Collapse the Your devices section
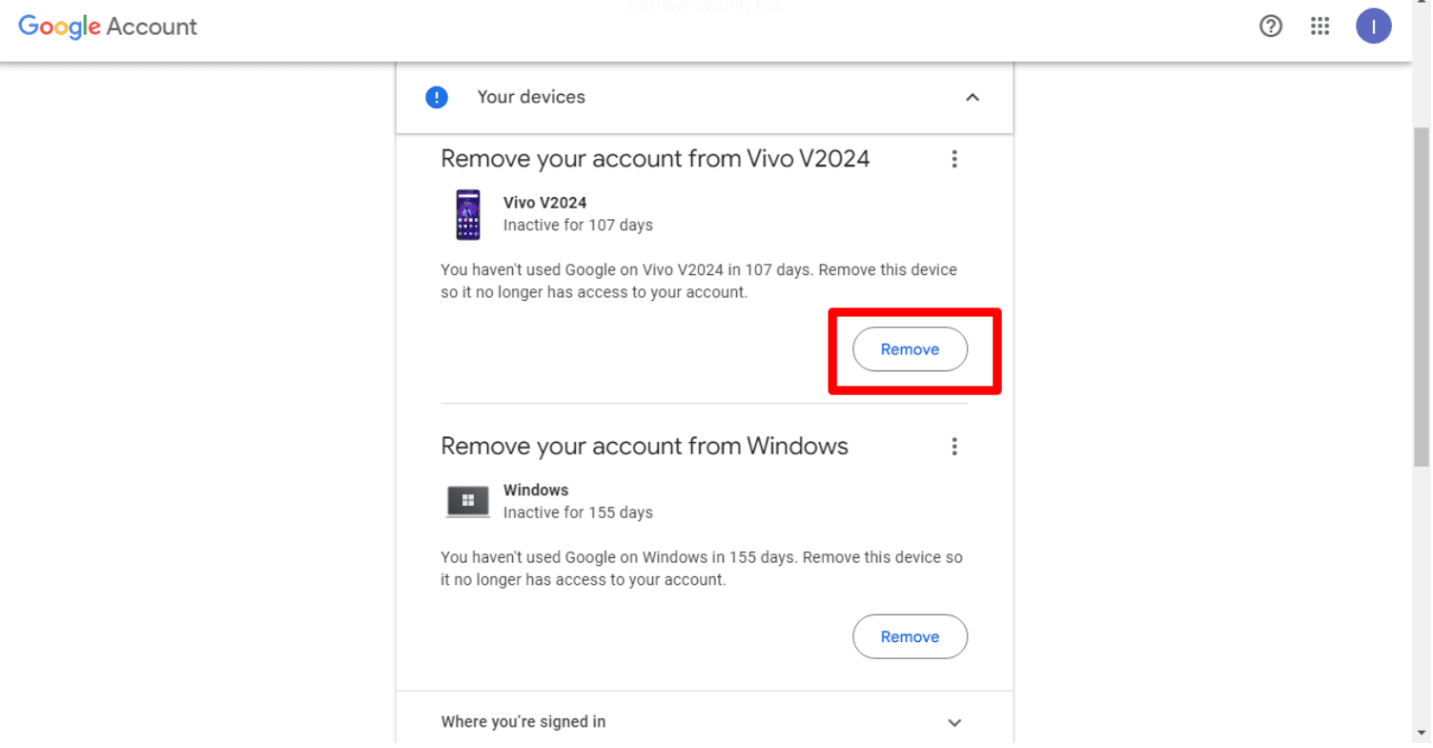 pos(972,97)
